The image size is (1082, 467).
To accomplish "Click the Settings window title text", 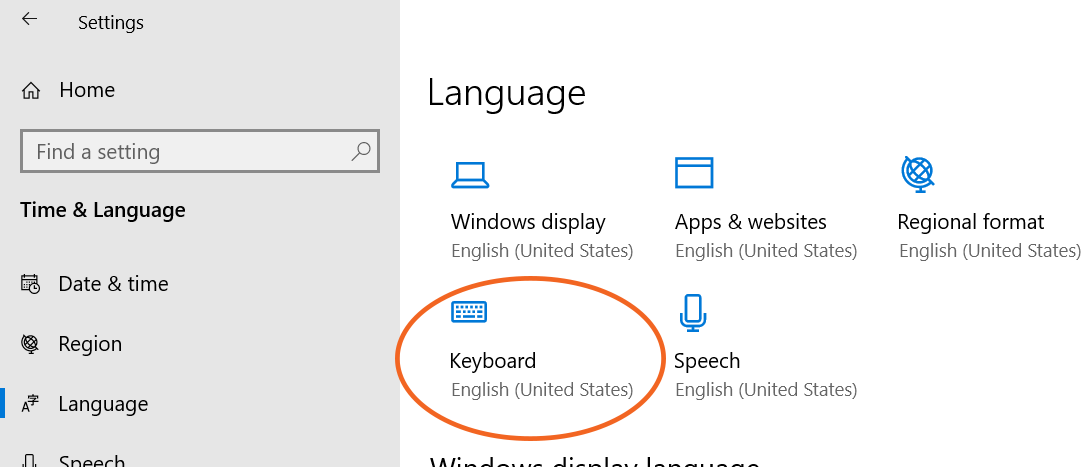I will pyautogui.click(x=111, y=23).
